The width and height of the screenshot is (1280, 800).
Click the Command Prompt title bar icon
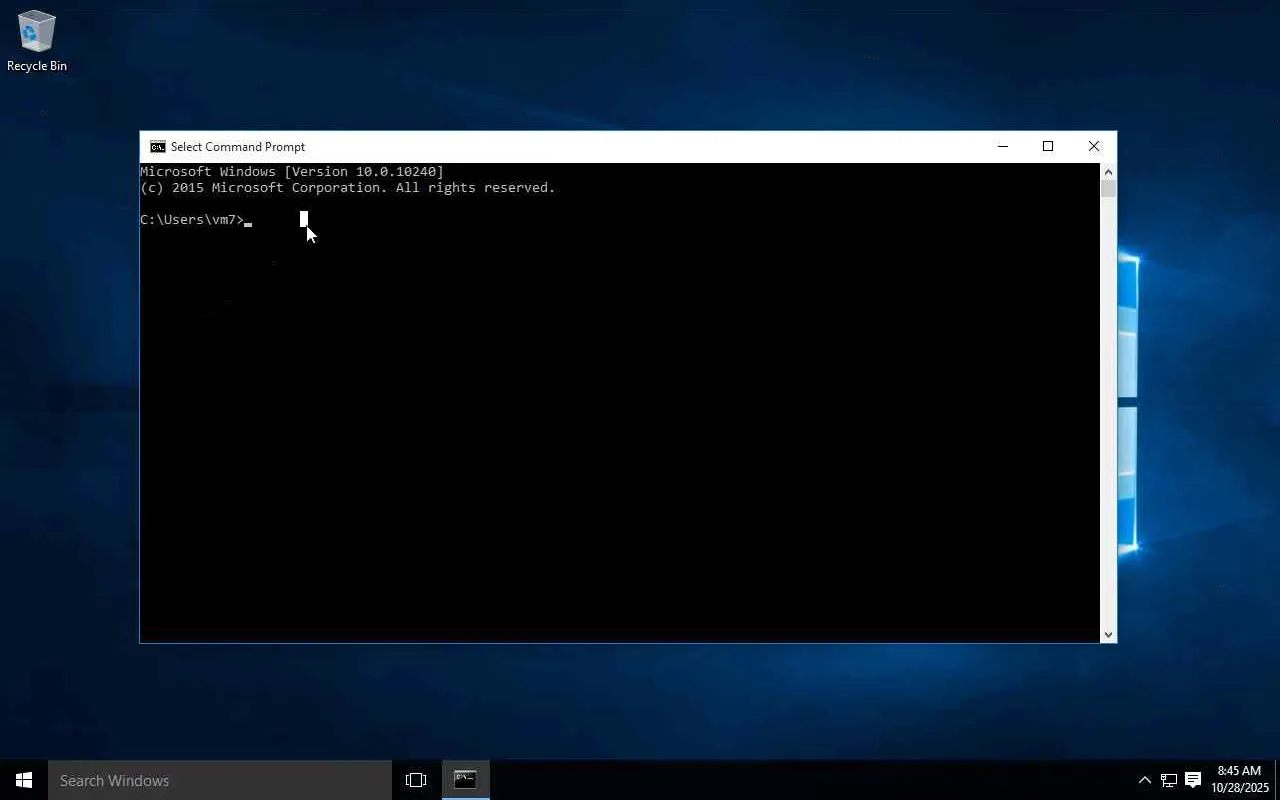click(x=158, y=147)
